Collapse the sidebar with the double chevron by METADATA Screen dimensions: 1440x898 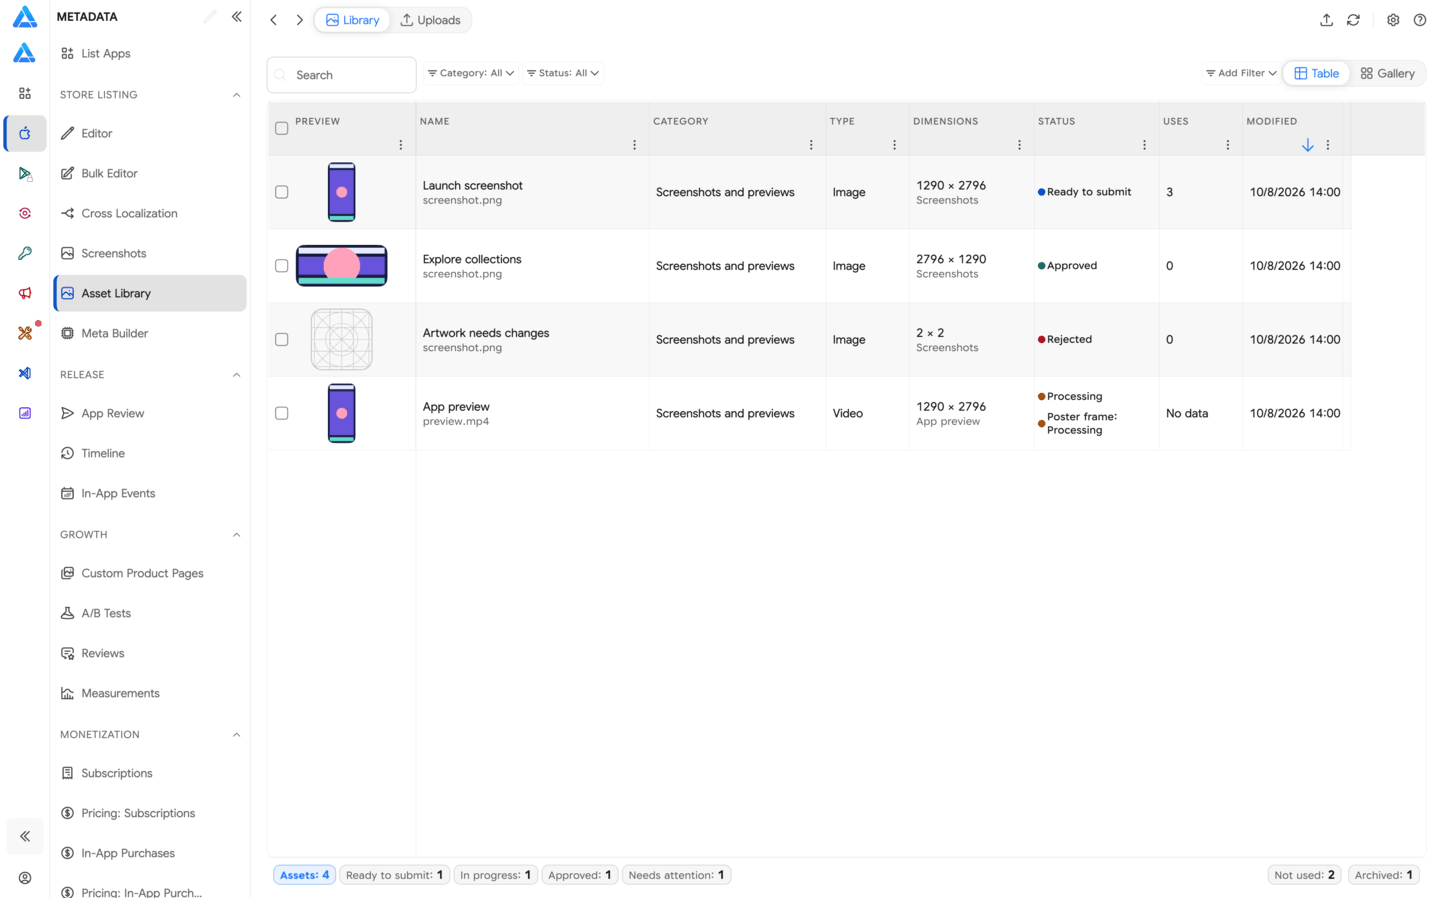(237, 17)
